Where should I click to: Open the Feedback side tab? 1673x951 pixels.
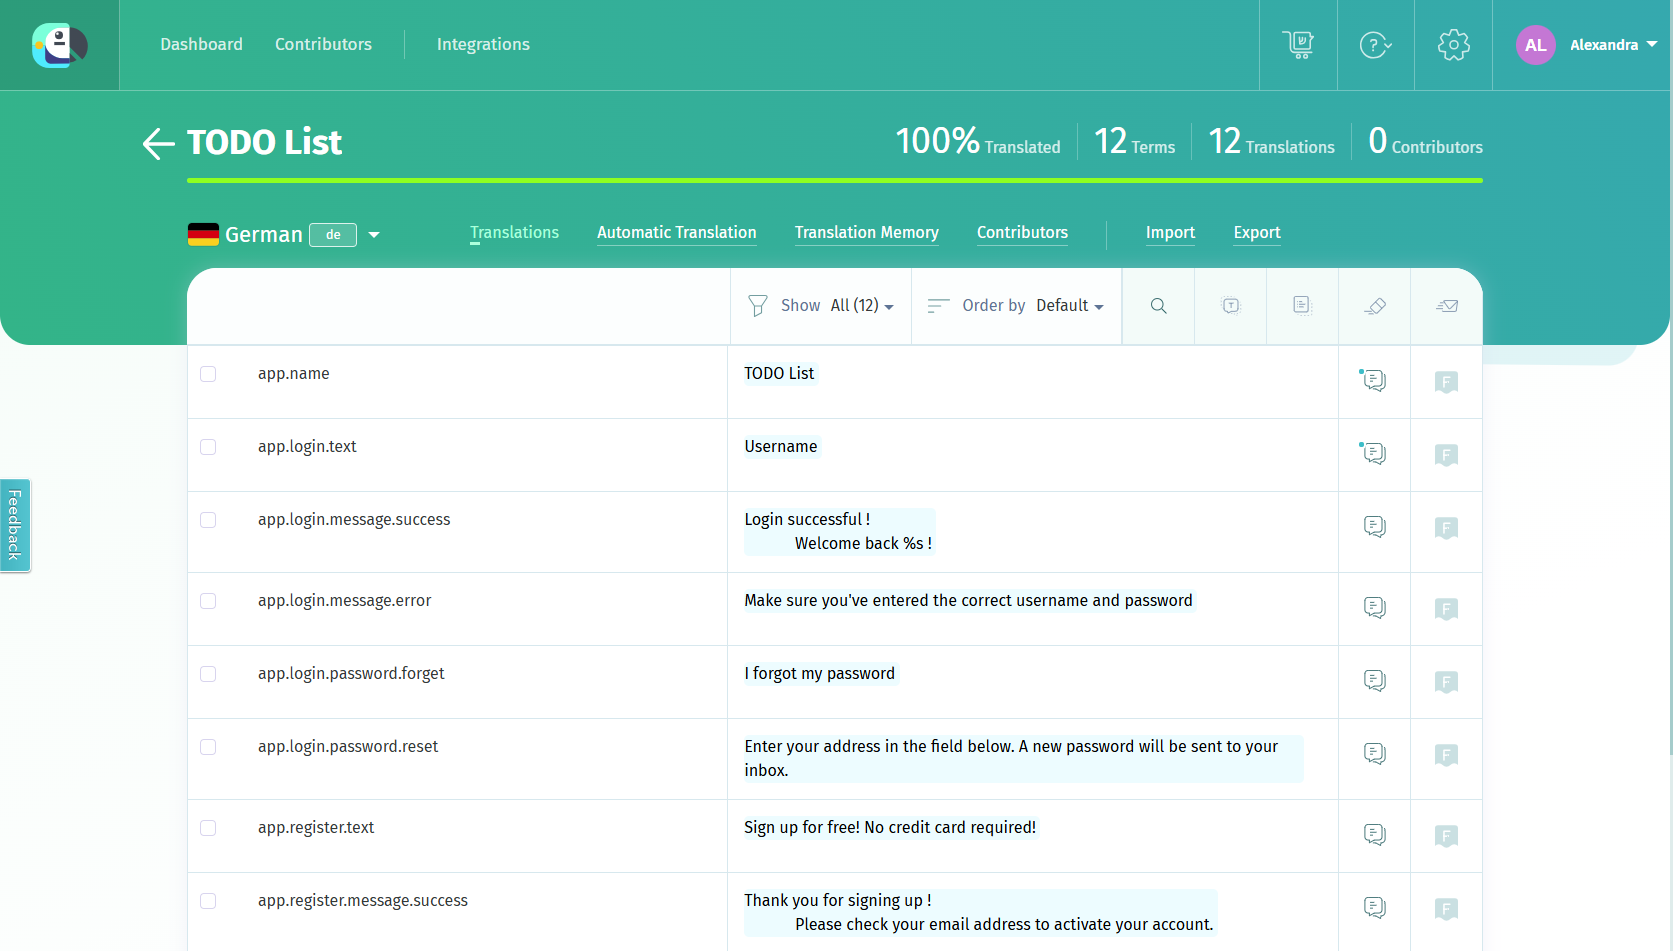pyautogui.click(x=15, y=525)
